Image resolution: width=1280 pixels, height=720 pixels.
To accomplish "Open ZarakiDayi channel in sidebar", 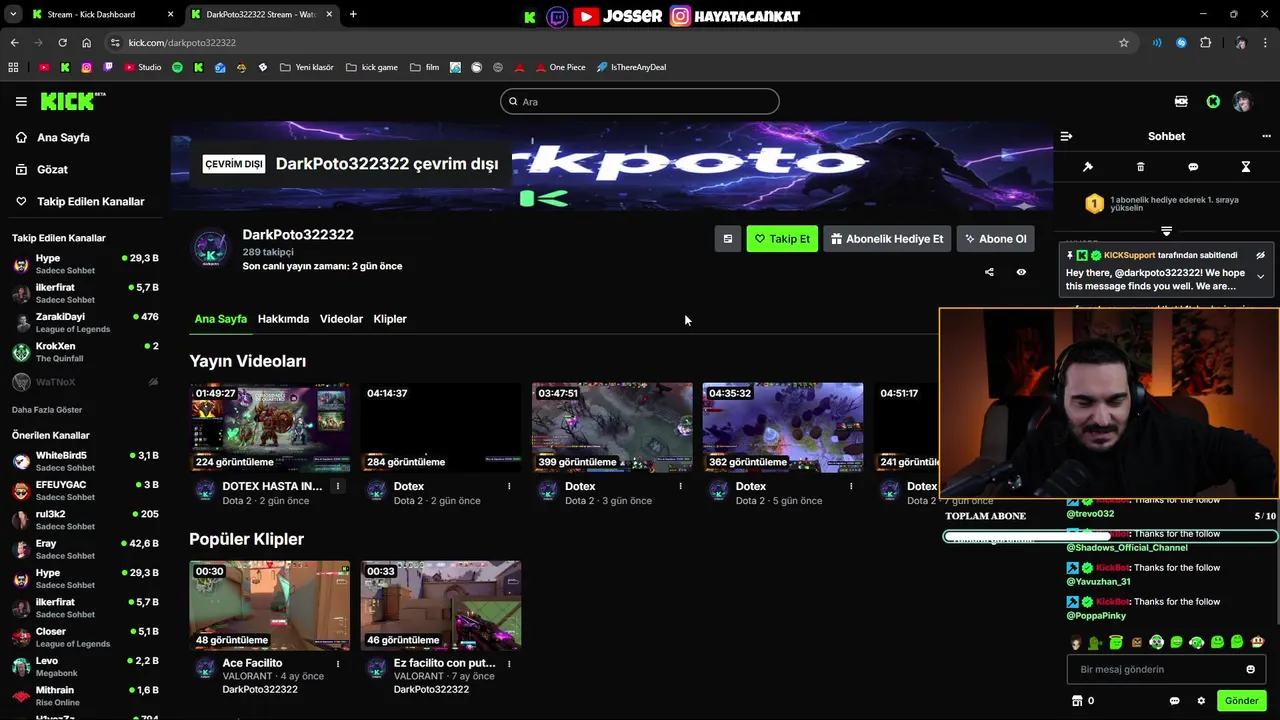I will (x=84, y=323).
